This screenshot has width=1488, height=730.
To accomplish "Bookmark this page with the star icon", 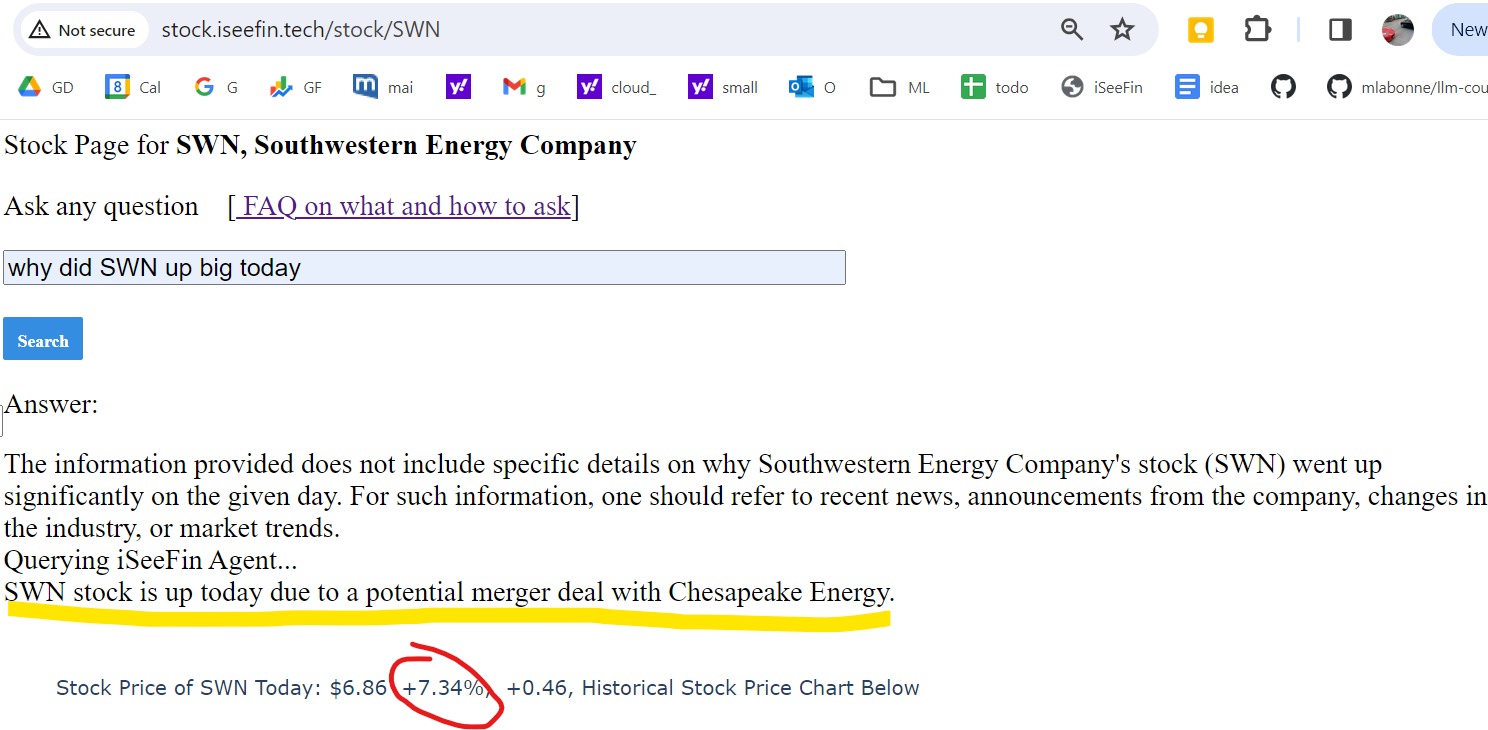I will coord(1122,30).
